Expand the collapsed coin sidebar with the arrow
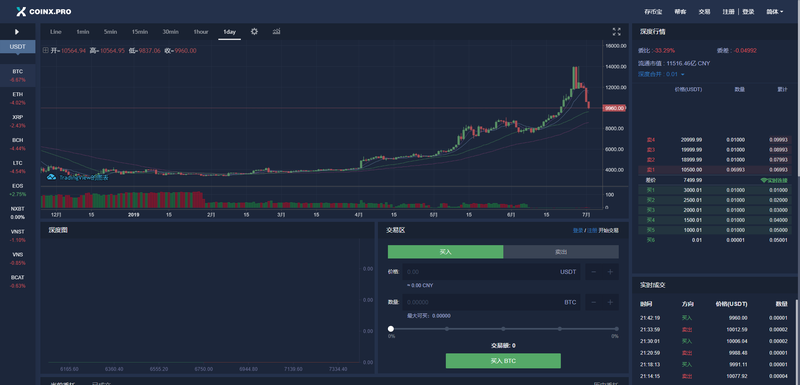800x385 pixels. coord(17,32)
